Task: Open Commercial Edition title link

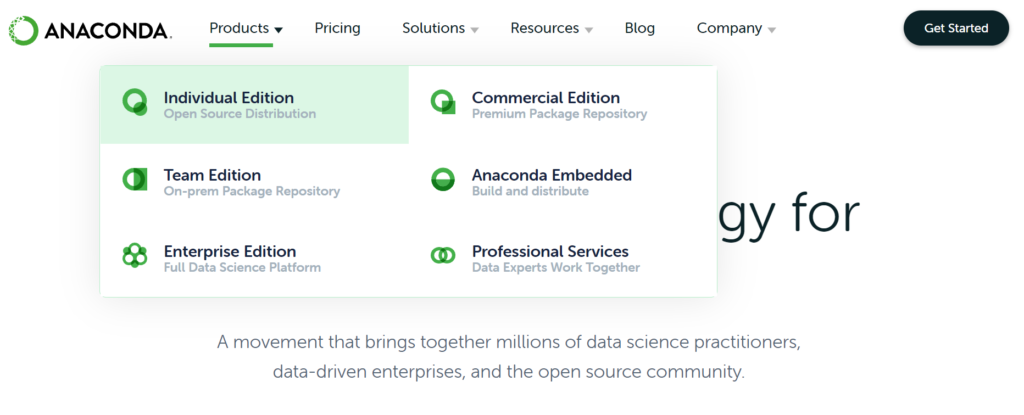Action: click(x=545, y=98)
